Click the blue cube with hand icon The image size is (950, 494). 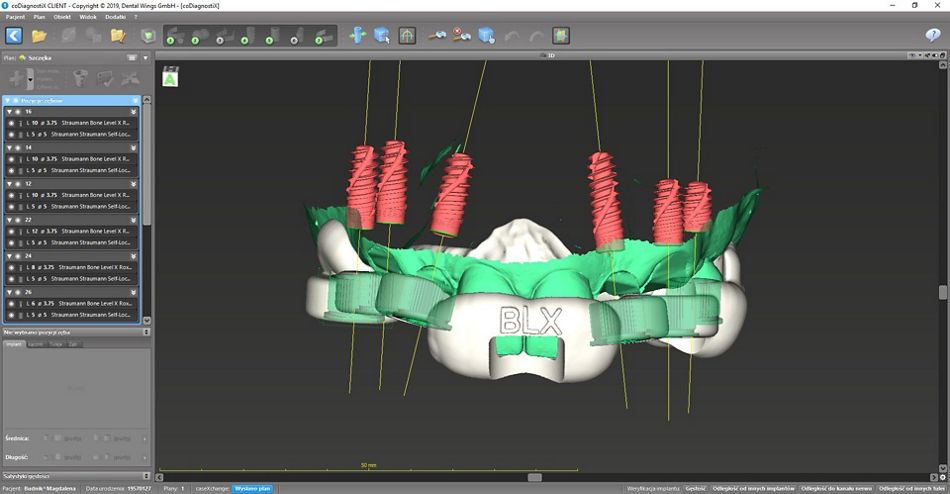pyautogui.click(x=487, y=36)
